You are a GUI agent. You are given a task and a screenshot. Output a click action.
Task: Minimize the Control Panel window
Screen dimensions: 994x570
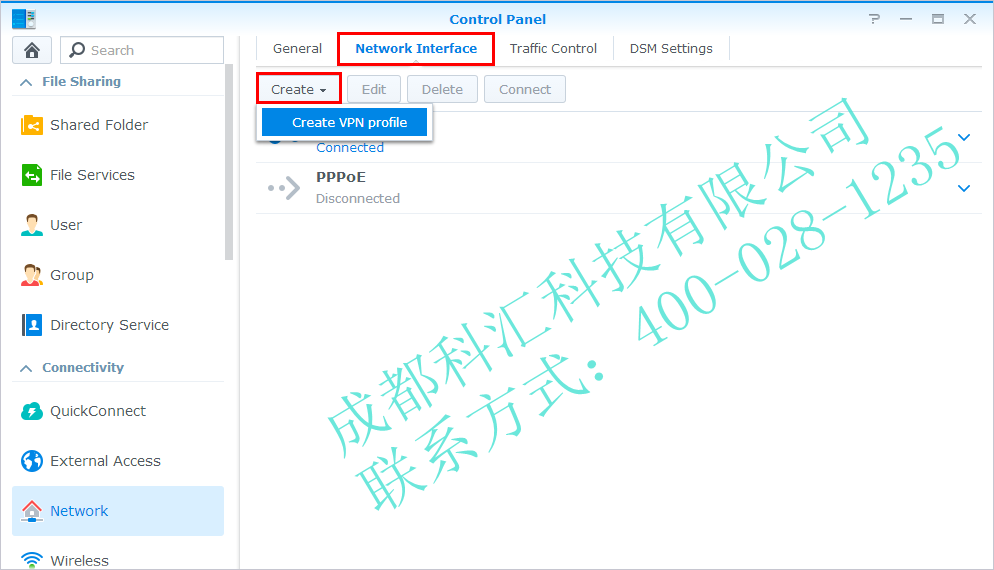click(906, 19)
